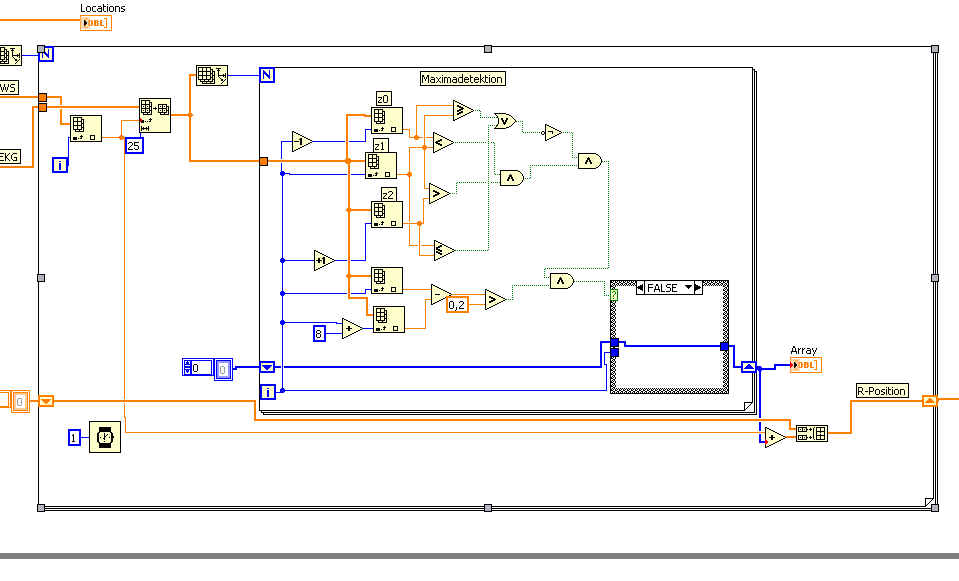Select the blue array constant element box
Image resolution: width=959 pixels, height=581 pixels.
(223, 369)
